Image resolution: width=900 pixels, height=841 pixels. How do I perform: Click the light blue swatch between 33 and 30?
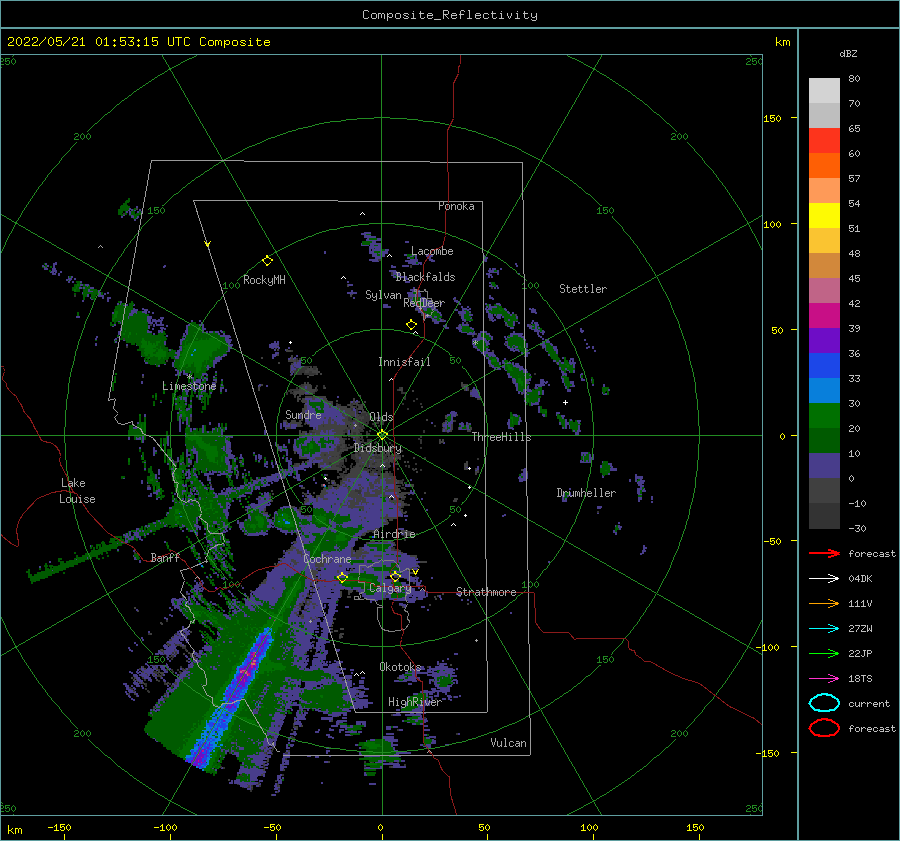pos(824,390)
